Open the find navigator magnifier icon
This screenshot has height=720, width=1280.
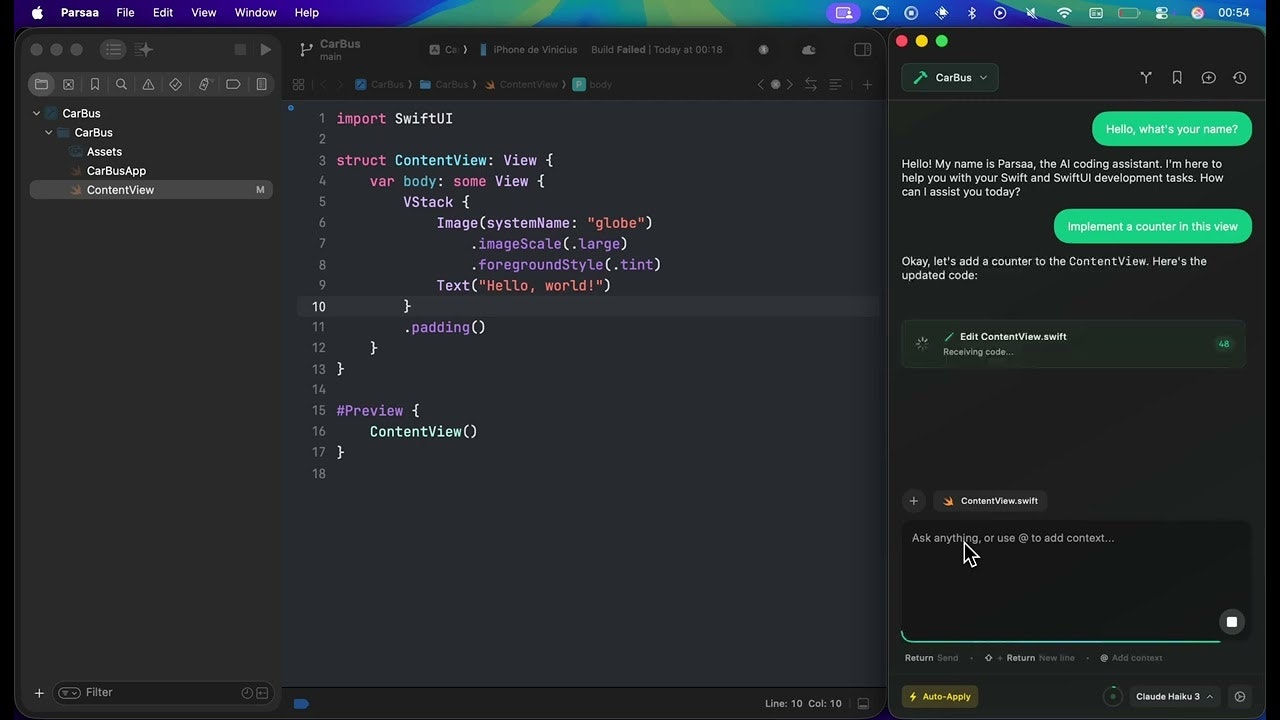point(121,84)
